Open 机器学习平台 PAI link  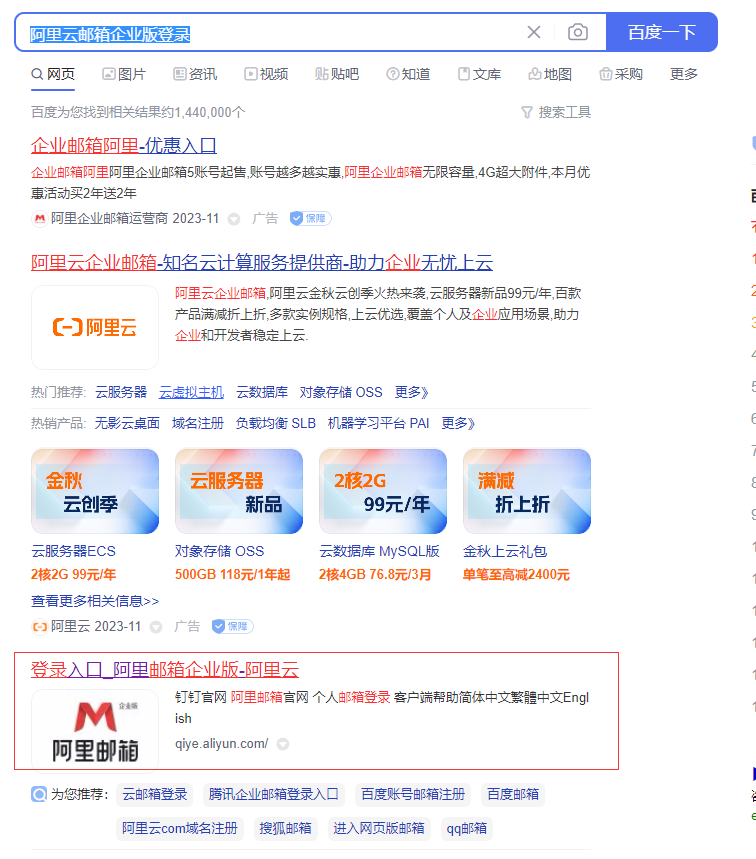pyautogui.click(x=379, y=423)
